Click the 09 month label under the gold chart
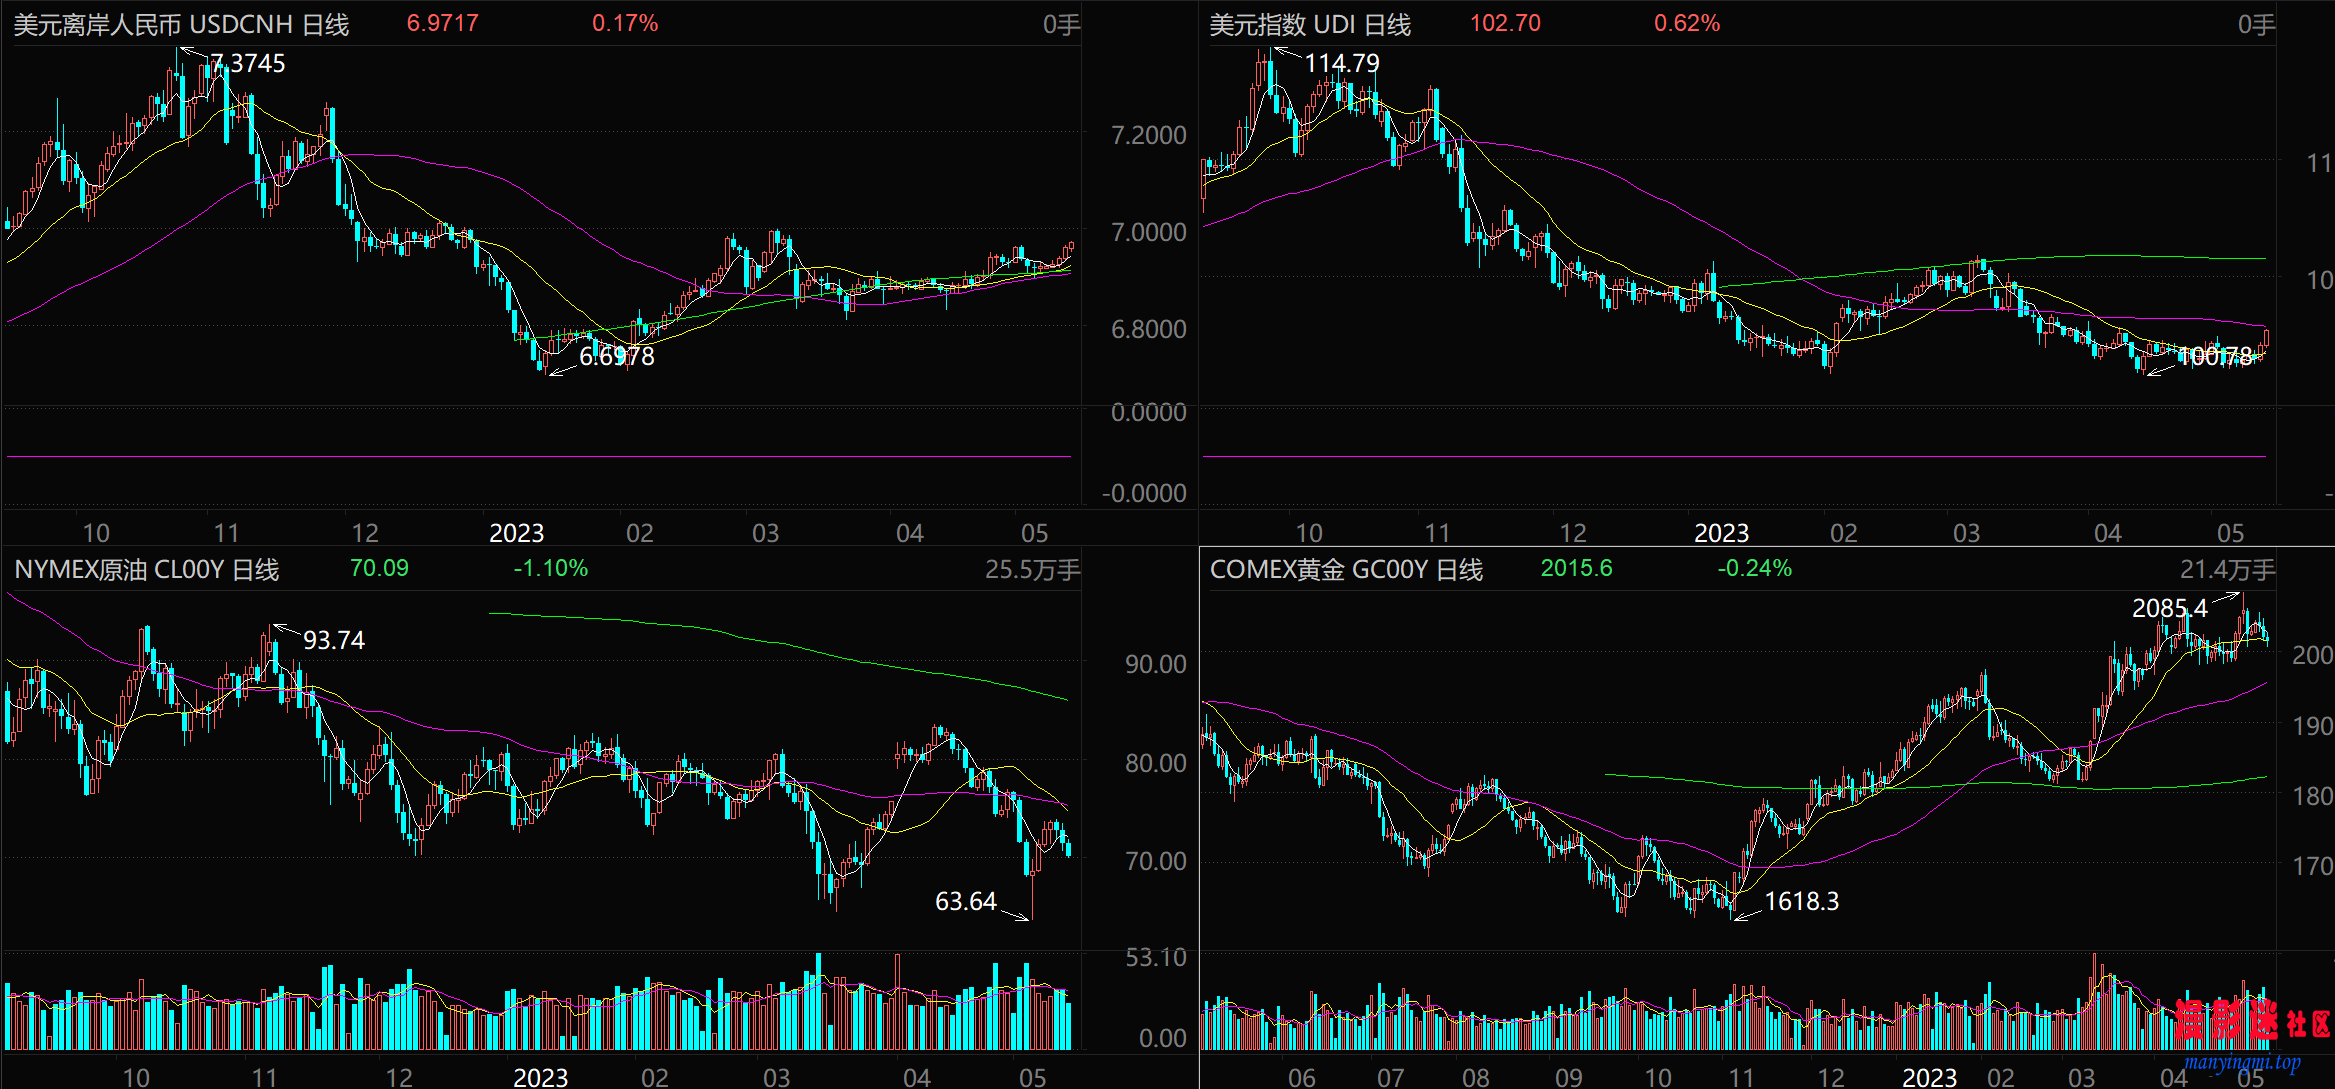The height and width of the screenshot is (1089, 2335). [1569, 1077]
